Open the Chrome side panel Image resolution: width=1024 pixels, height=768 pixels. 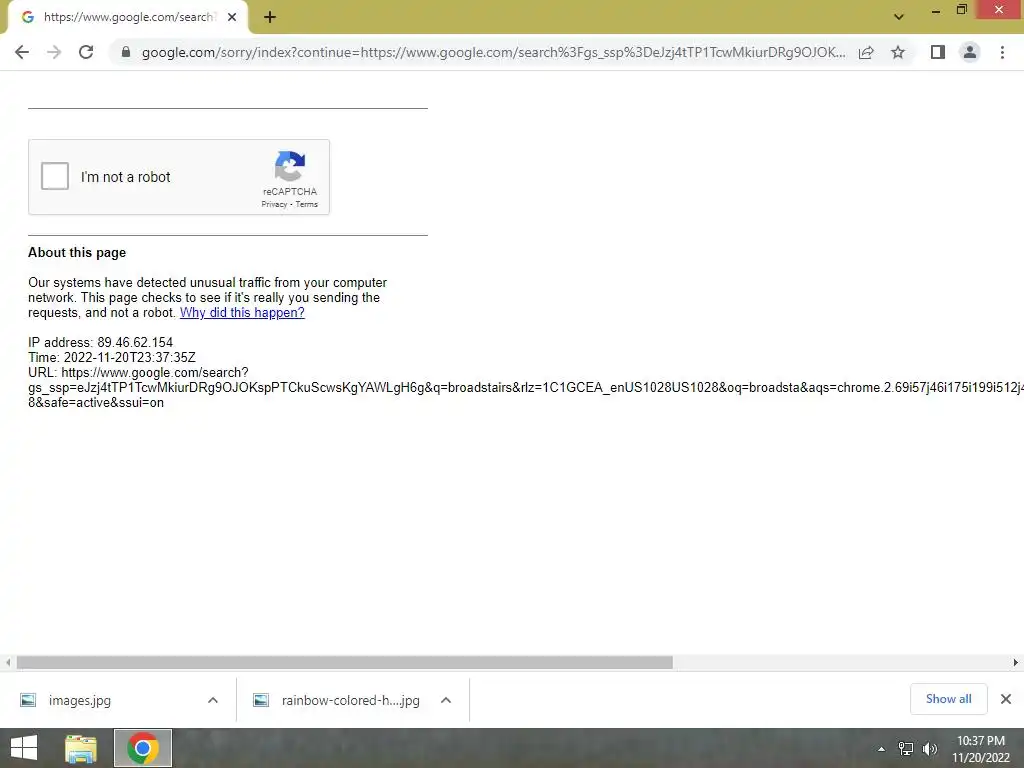point(938,52)
